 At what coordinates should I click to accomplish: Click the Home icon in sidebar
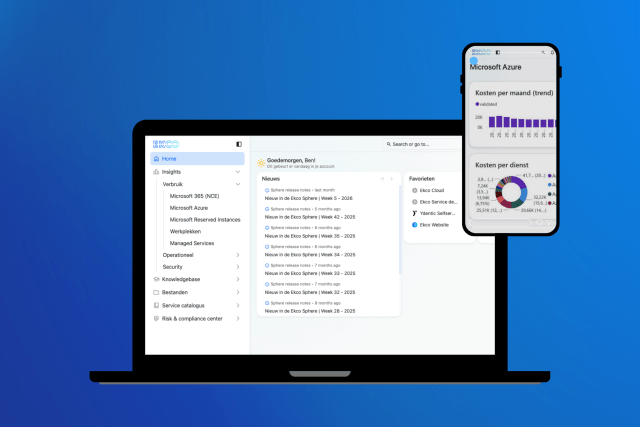[156, 159]
